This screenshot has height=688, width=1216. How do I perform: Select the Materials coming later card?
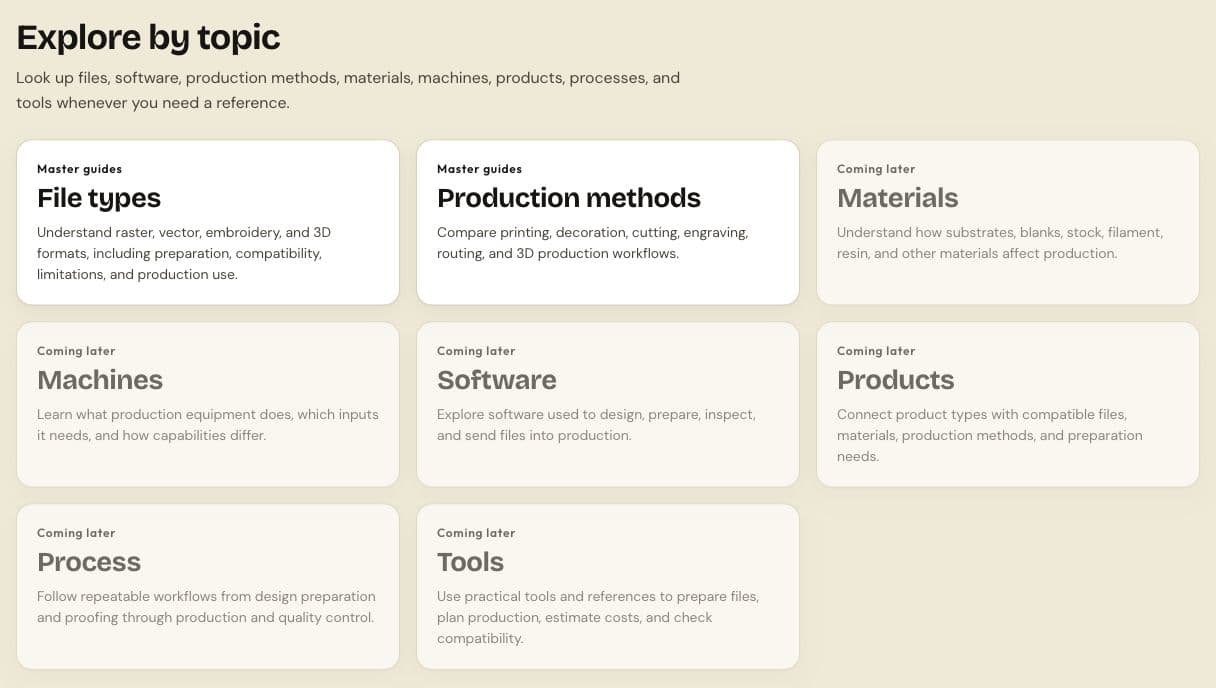click(1008, 222)
